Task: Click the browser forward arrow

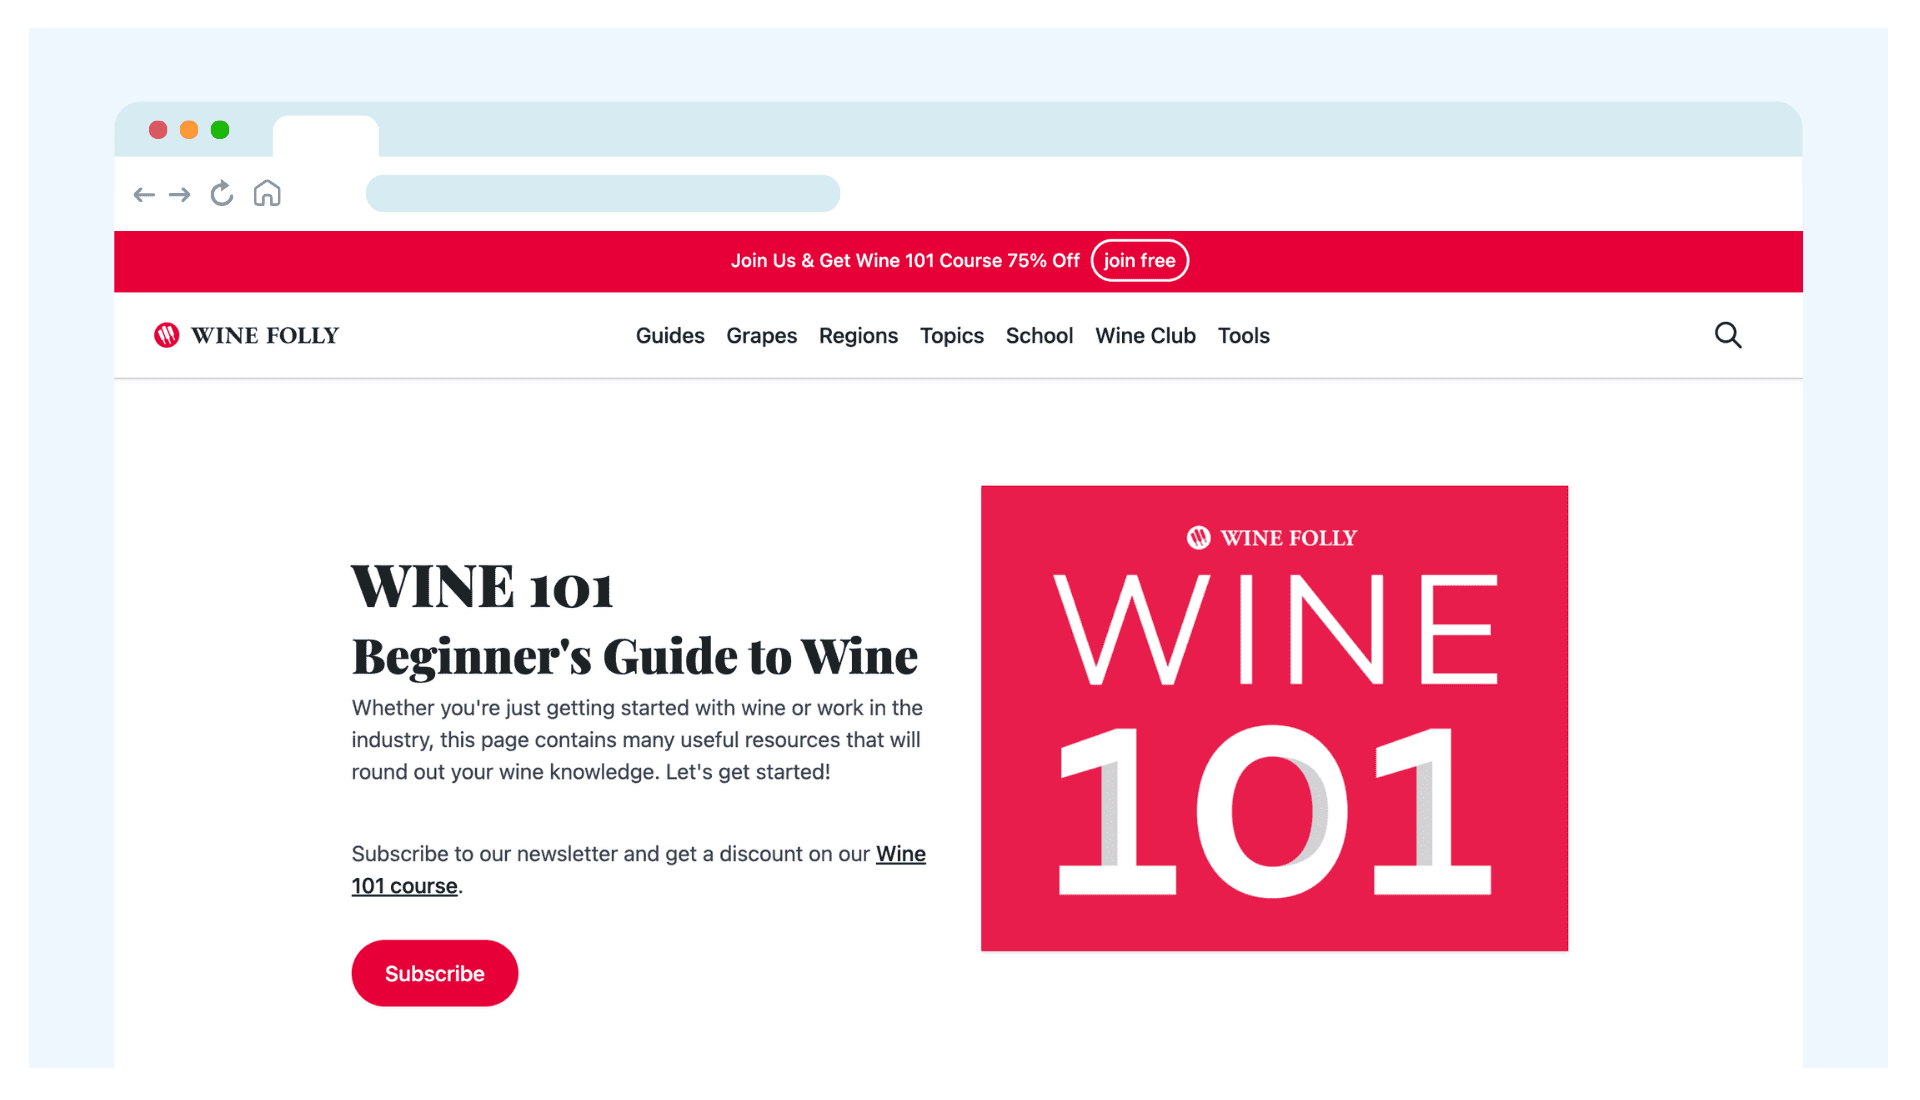Action: coord(180,195)
